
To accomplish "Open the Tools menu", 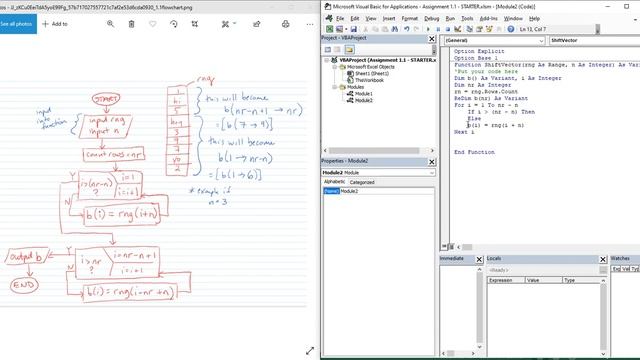I will coord(467,18).
